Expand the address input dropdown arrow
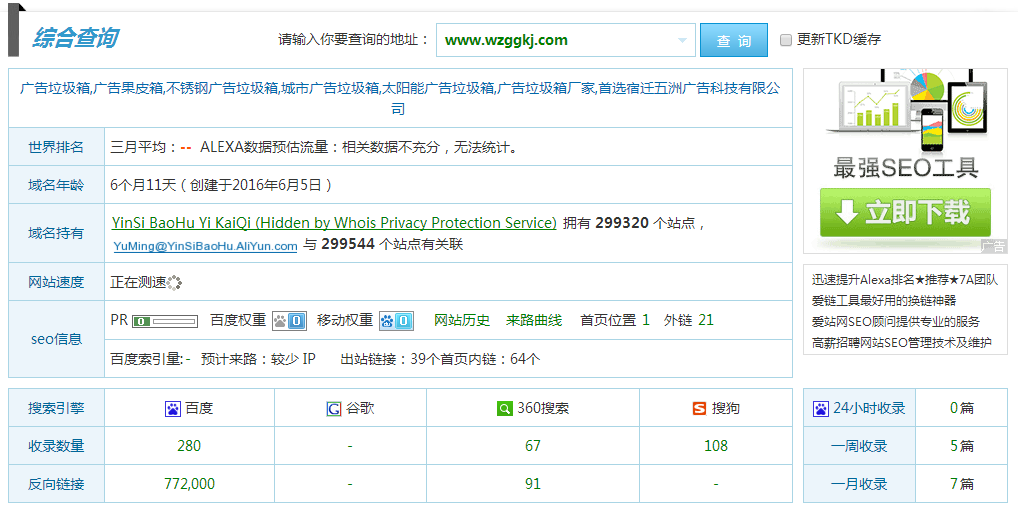This screenshot has height=511, width=1018. coord(684,41)
